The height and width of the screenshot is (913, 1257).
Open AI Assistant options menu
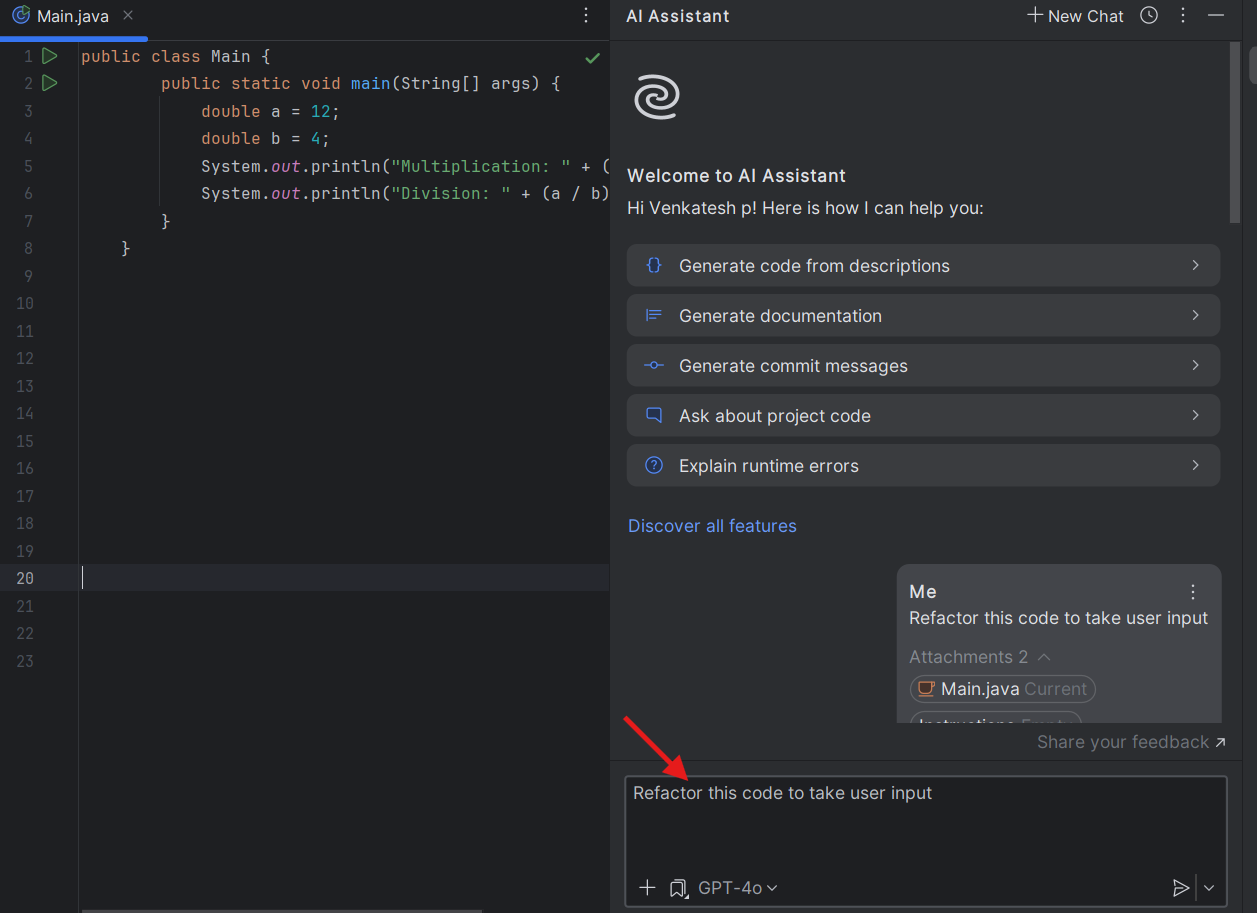[1183, 15]
